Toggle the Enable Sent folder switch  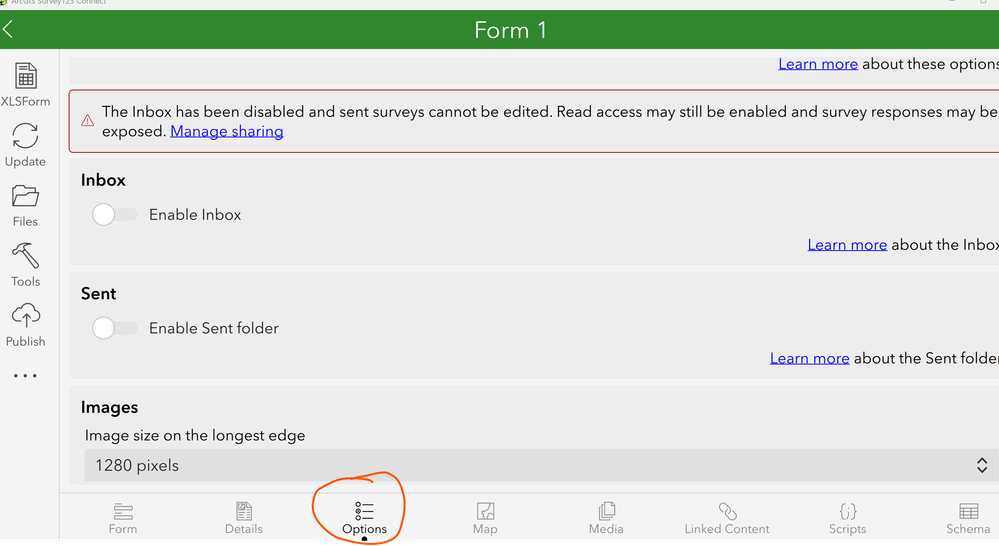point(114,328)
